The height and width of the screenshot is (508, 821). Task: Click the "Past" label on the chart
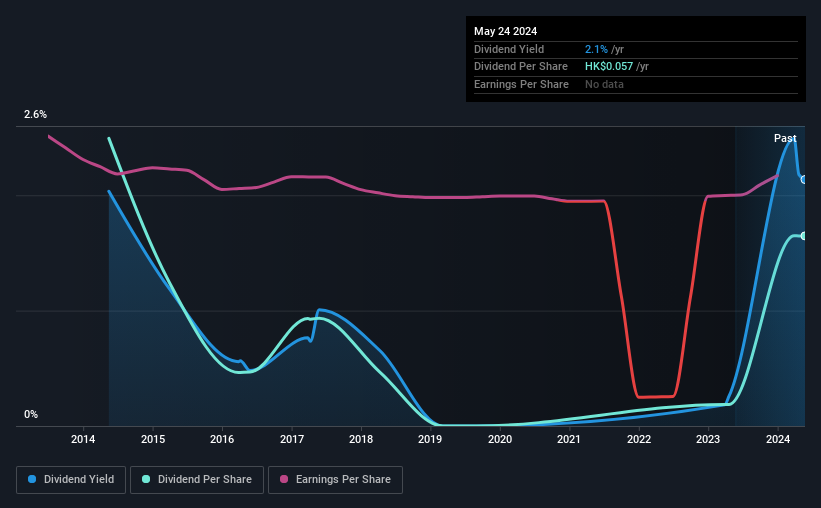click(785, 138)
